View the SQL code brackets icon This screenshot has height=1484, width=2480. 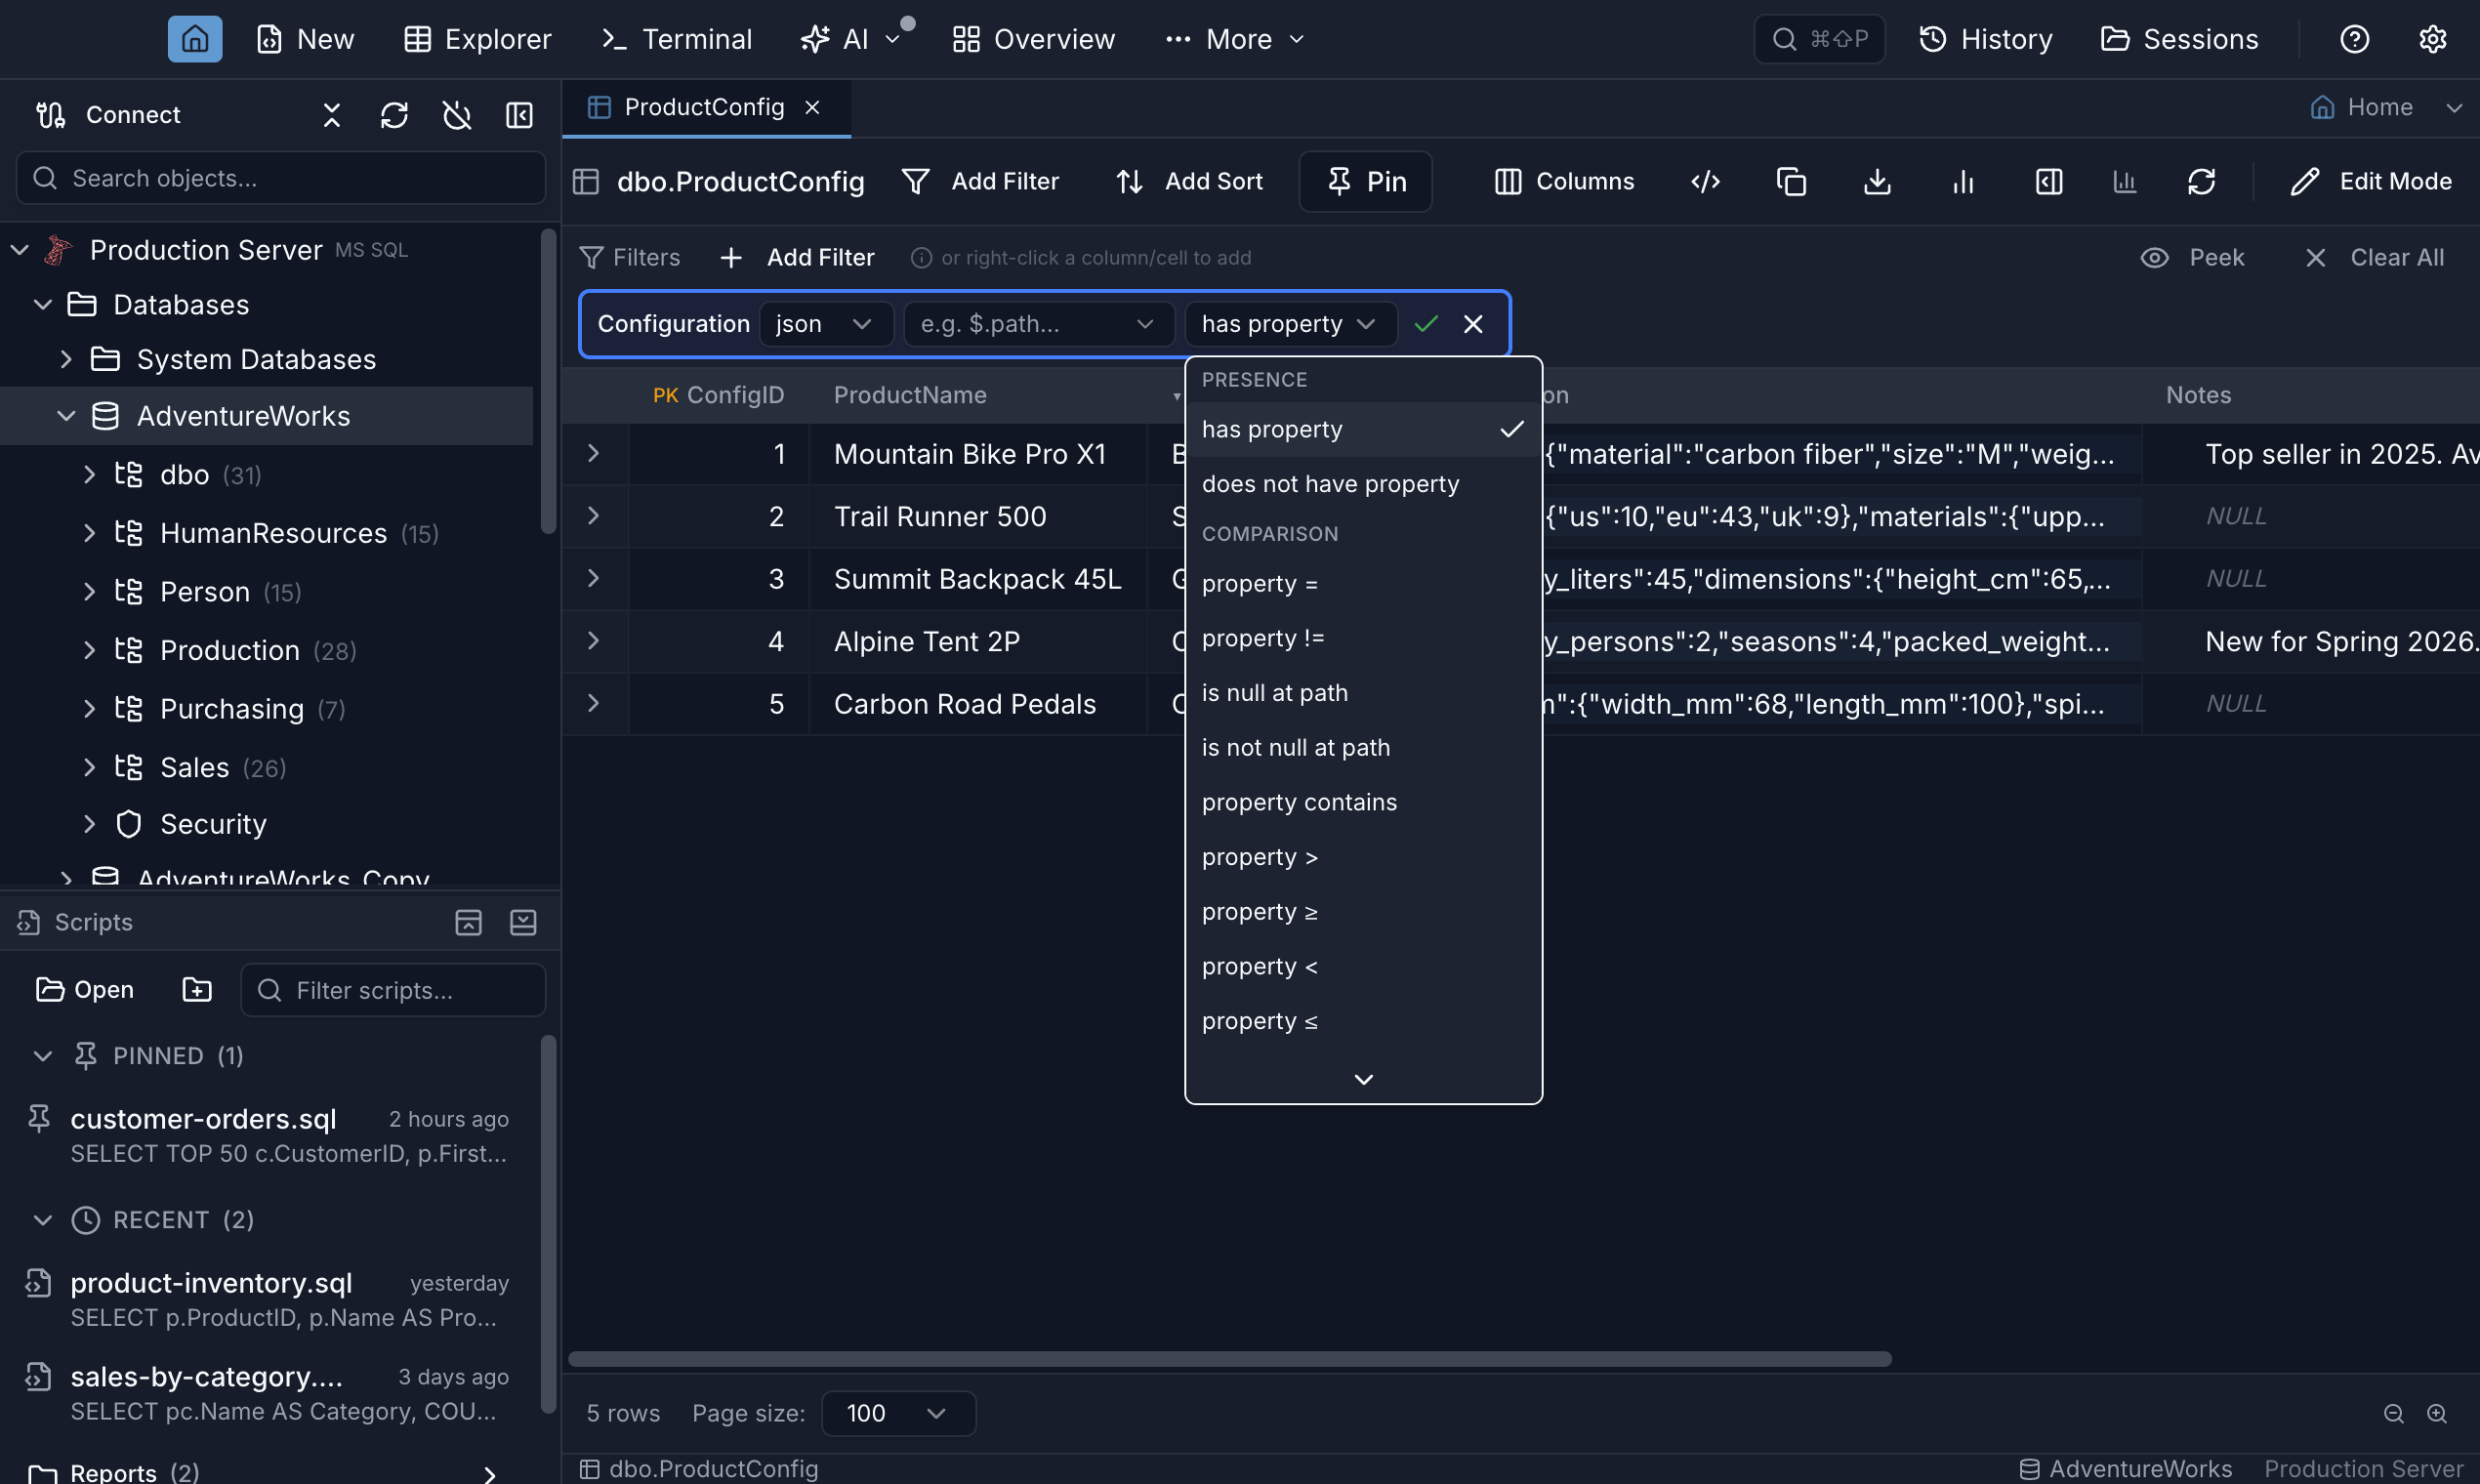1705,181
